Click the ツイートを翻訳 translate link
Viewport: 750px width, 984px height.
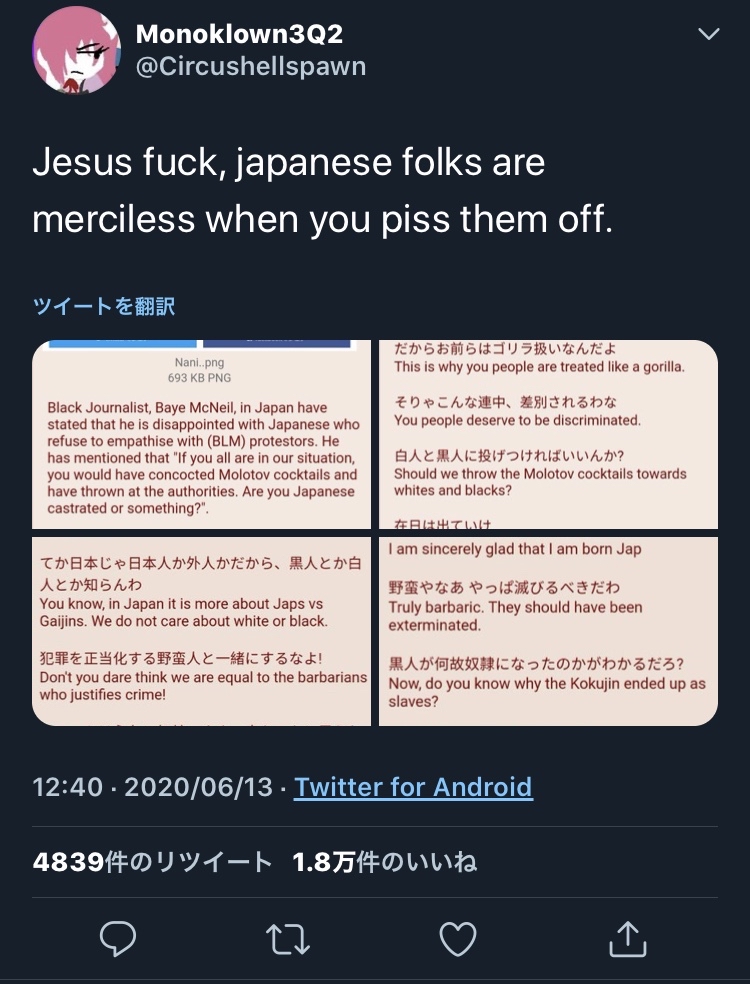pos(104,306)
